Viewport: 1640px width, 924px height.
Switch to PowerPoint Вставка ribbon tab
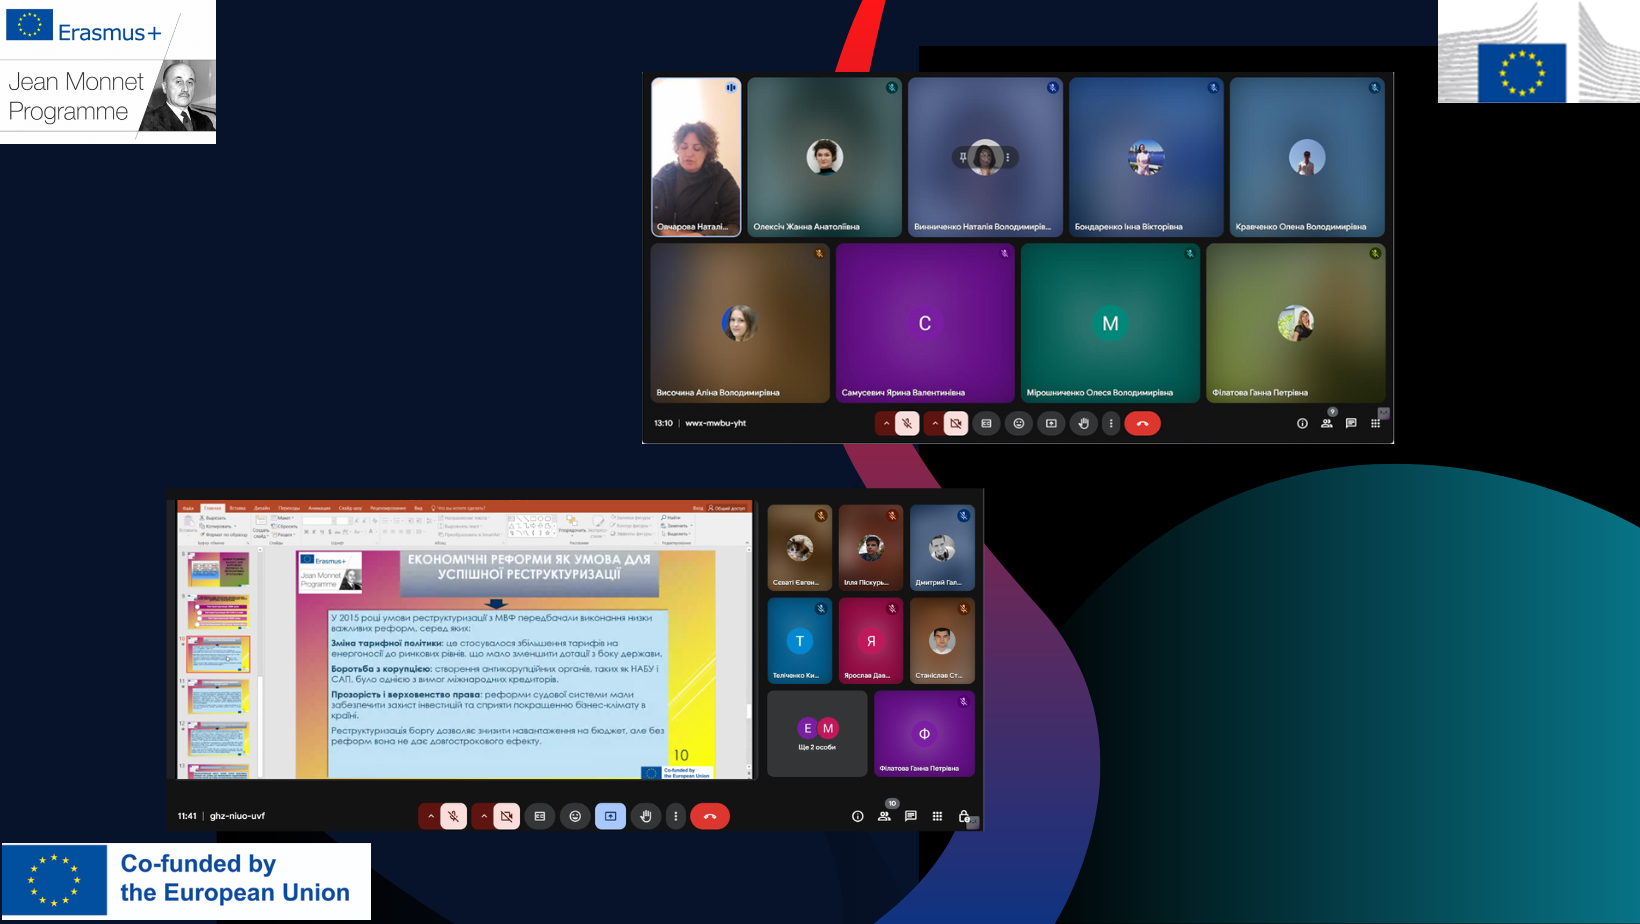point(237,508)
